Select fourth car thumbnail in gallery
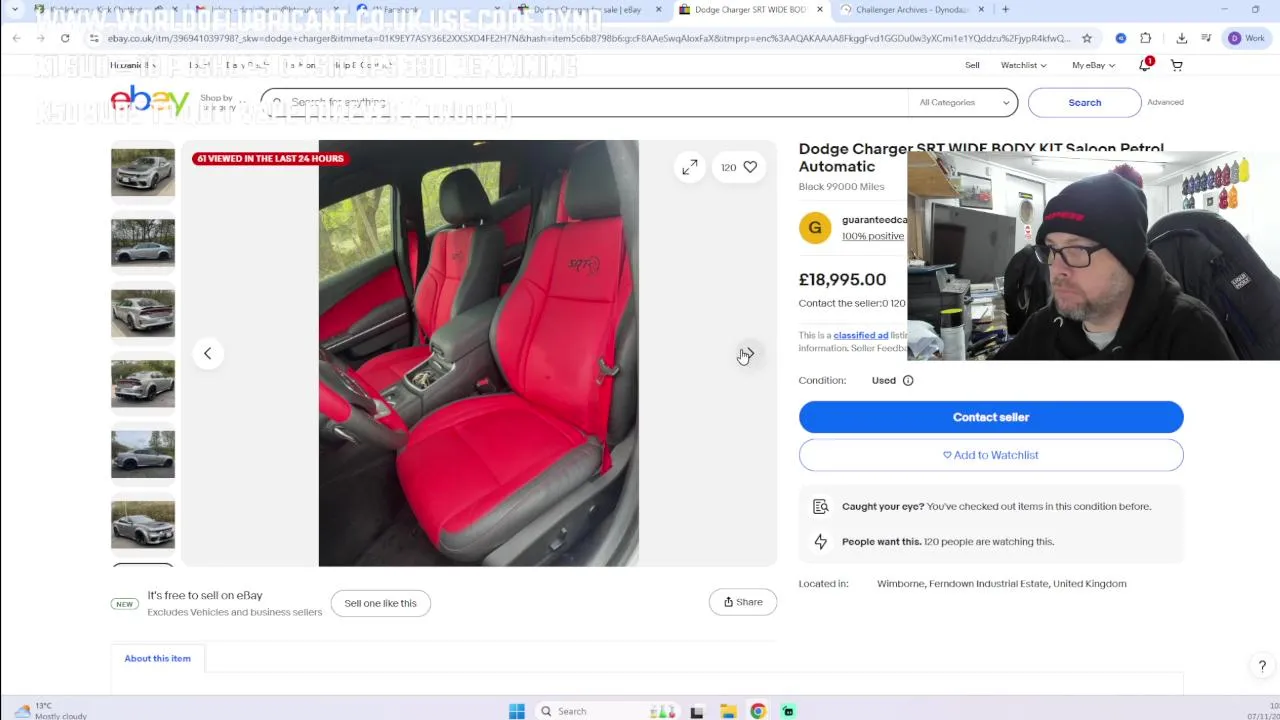The image size is (1280, 720). tap(143, 384)
